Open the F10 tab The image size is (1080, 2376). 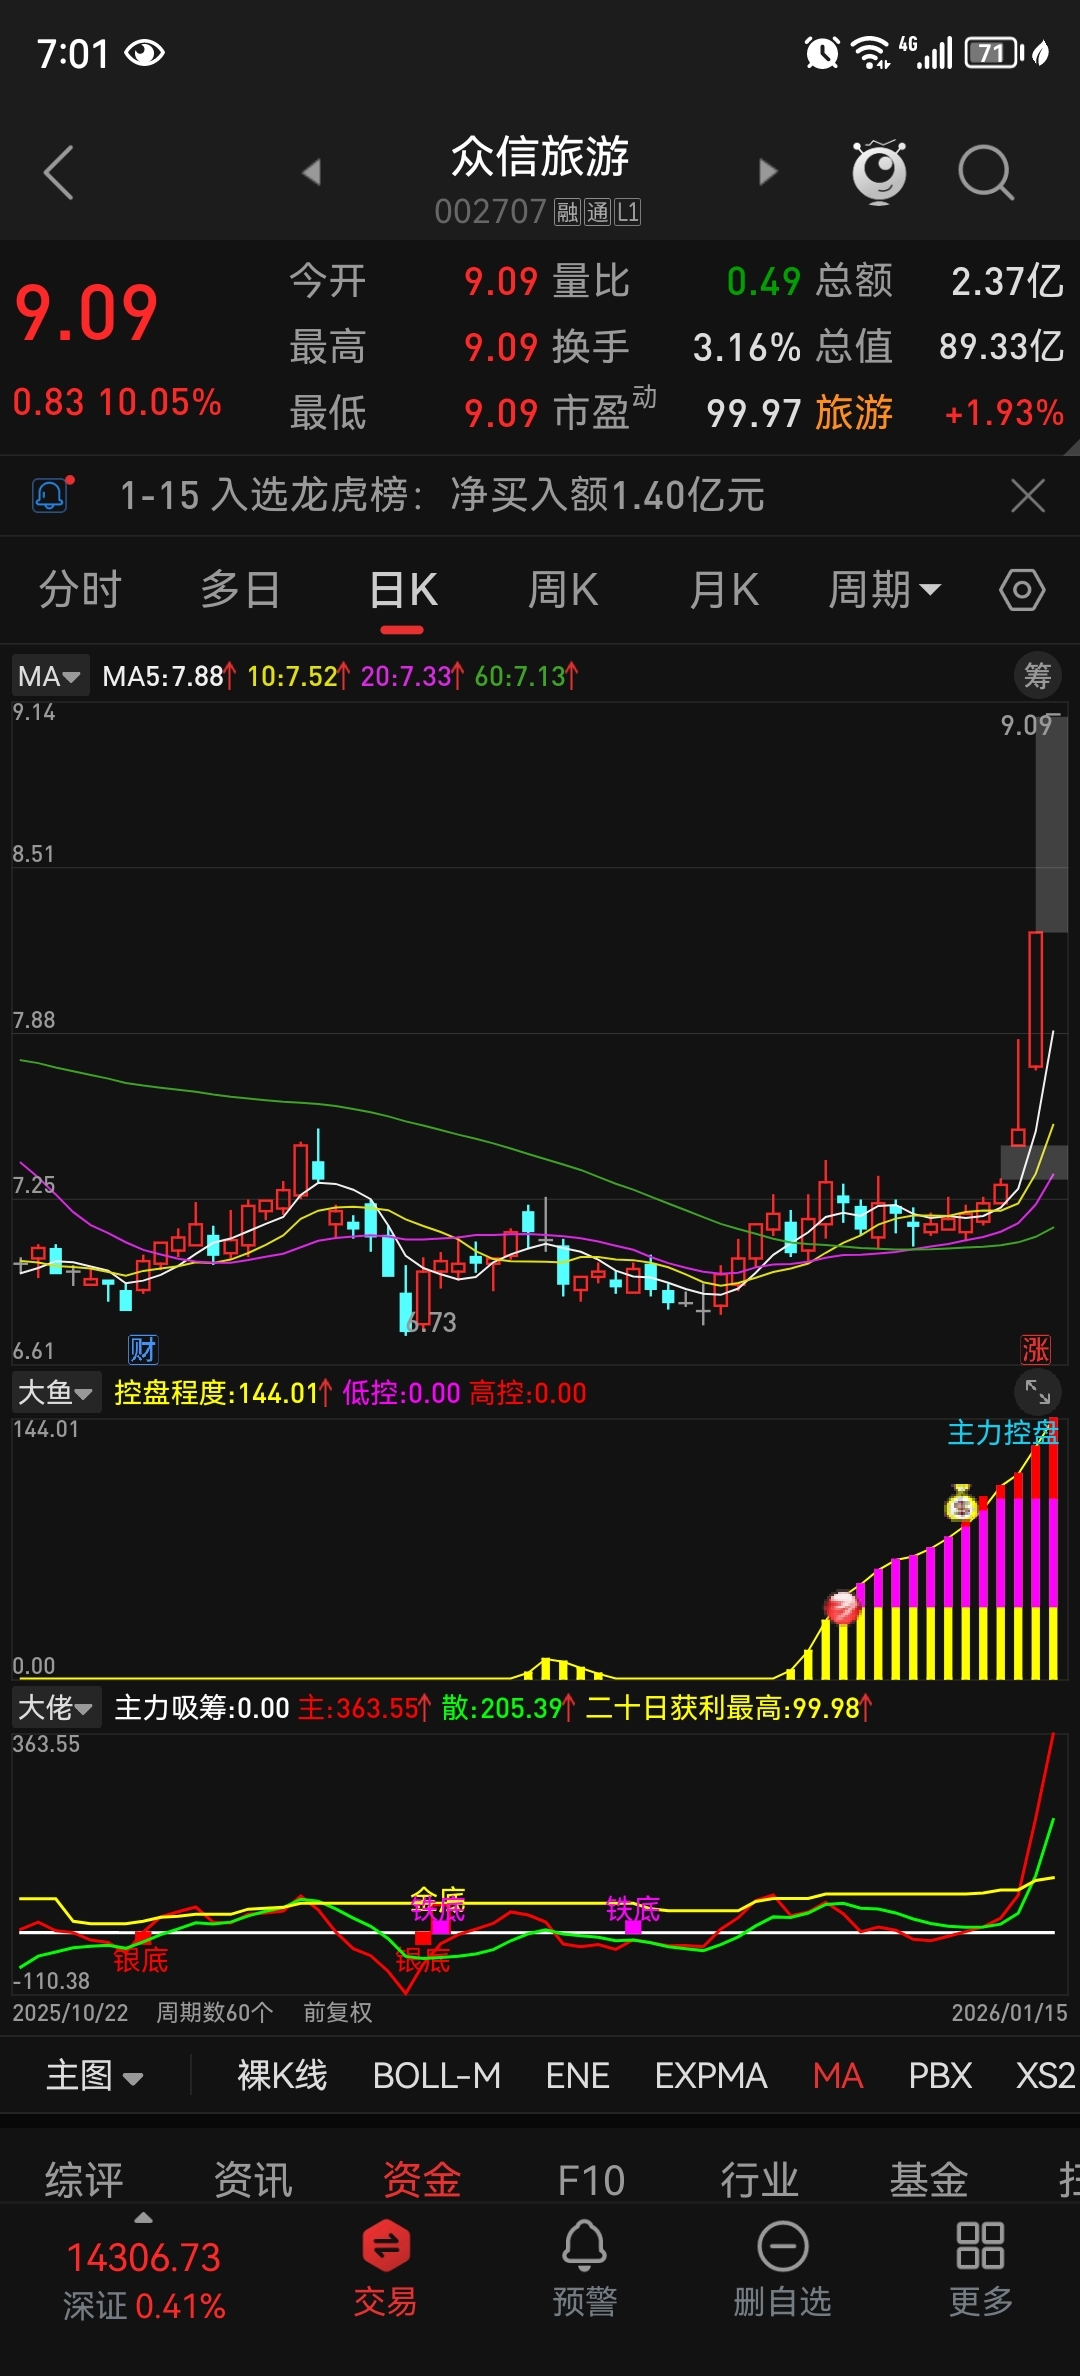591,2180
